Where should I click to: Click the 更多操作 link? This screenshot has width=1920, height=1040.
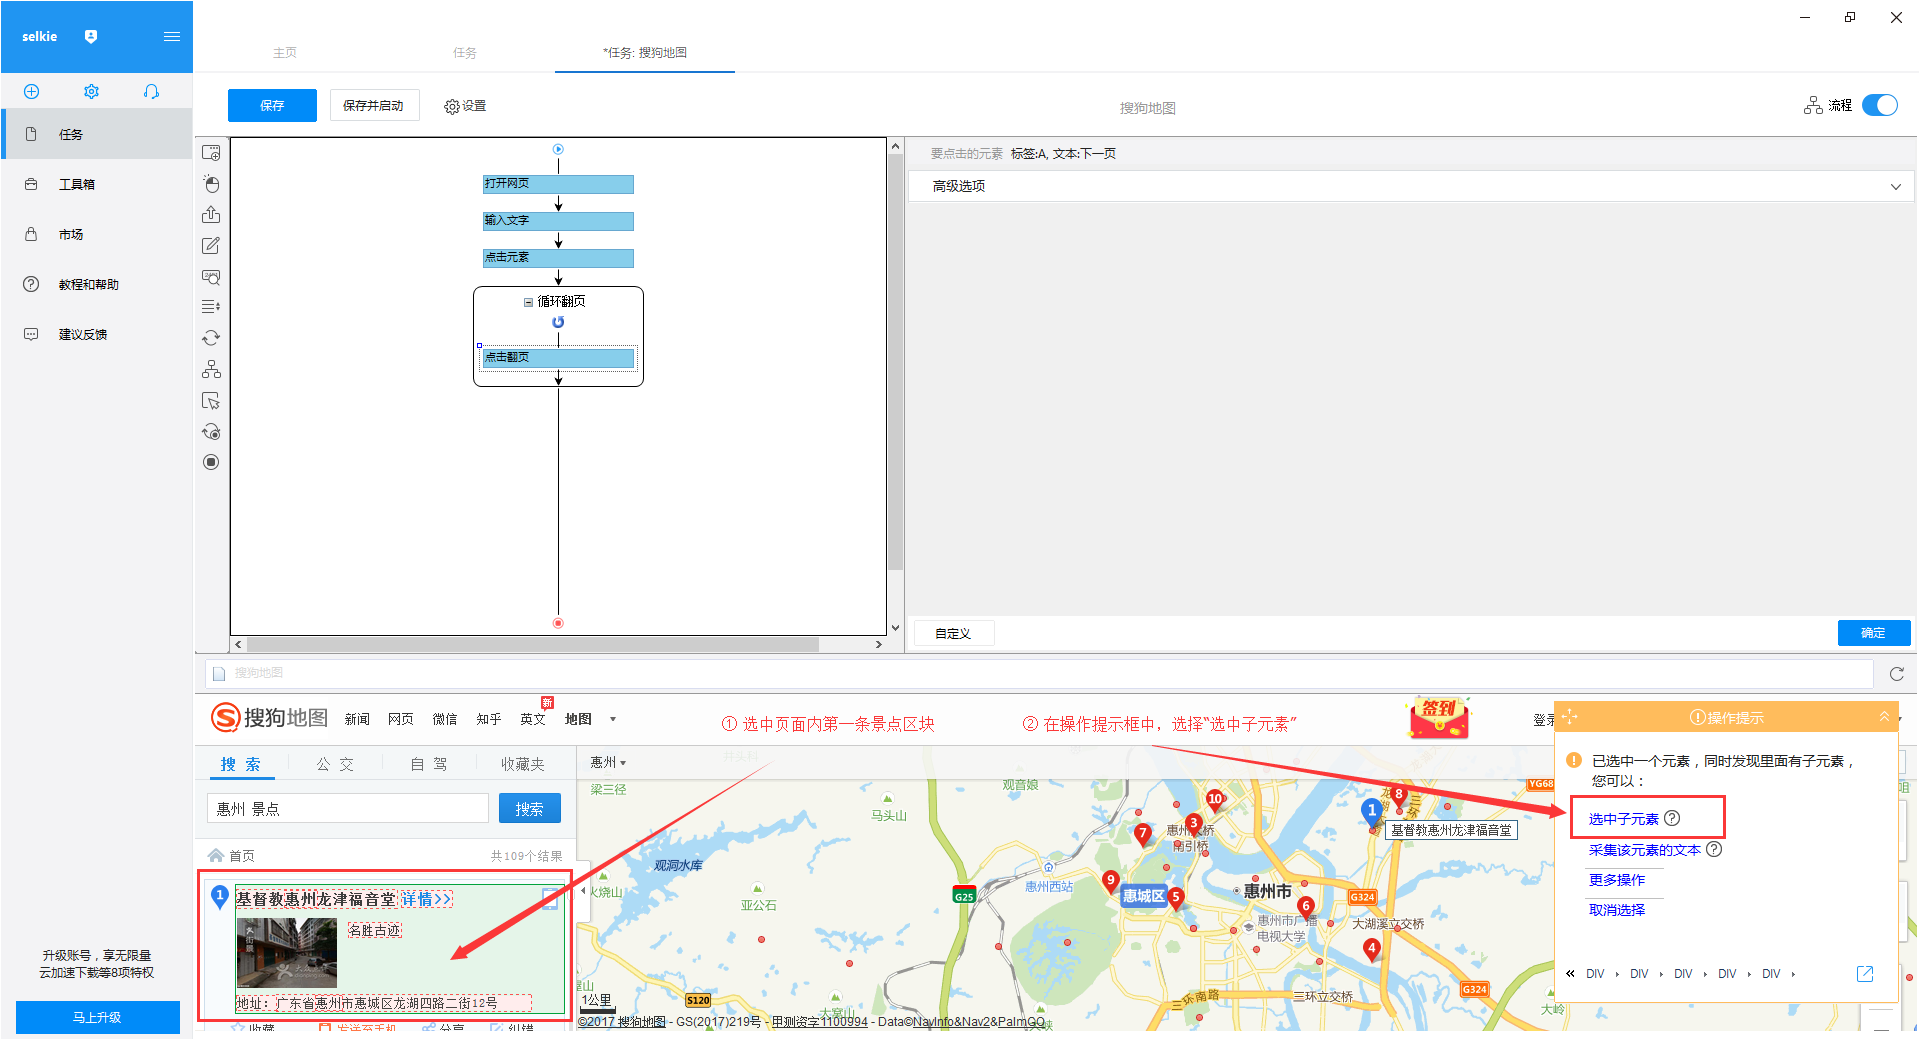point(1616,880)
